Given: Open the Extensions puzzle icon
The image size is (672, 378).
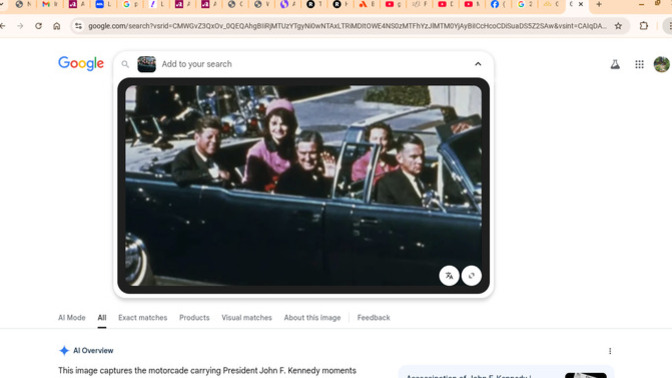Looking at the screenshot, I should click(644, 26).
